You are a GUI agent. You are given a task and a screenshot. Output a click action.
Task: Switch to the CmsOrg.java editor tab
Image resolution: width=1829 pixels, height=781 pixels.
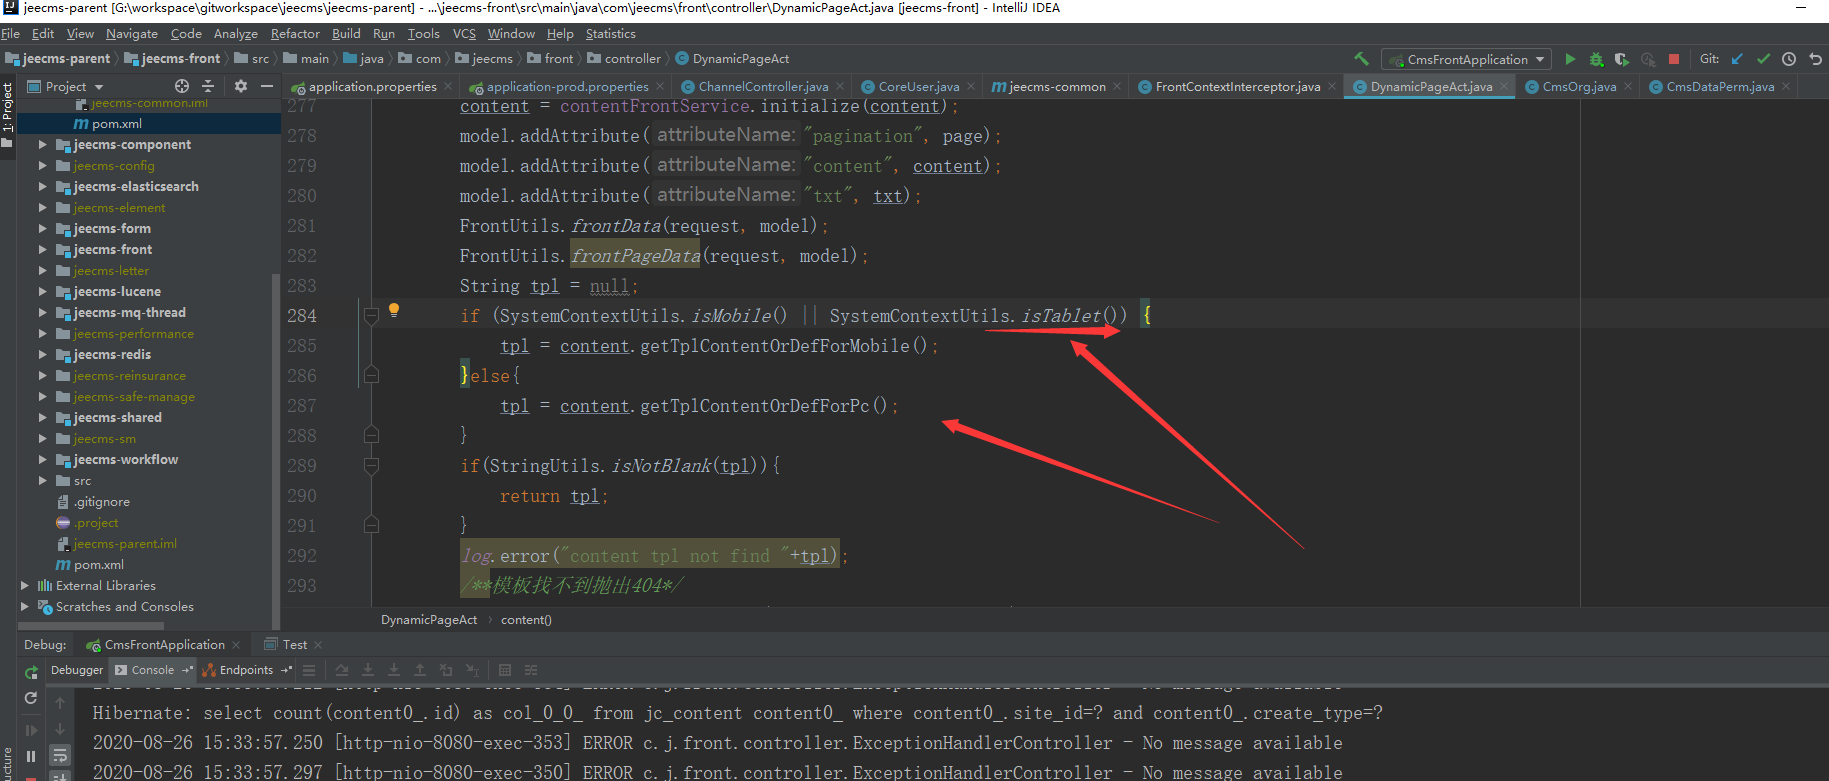[x=1578, y=87]
